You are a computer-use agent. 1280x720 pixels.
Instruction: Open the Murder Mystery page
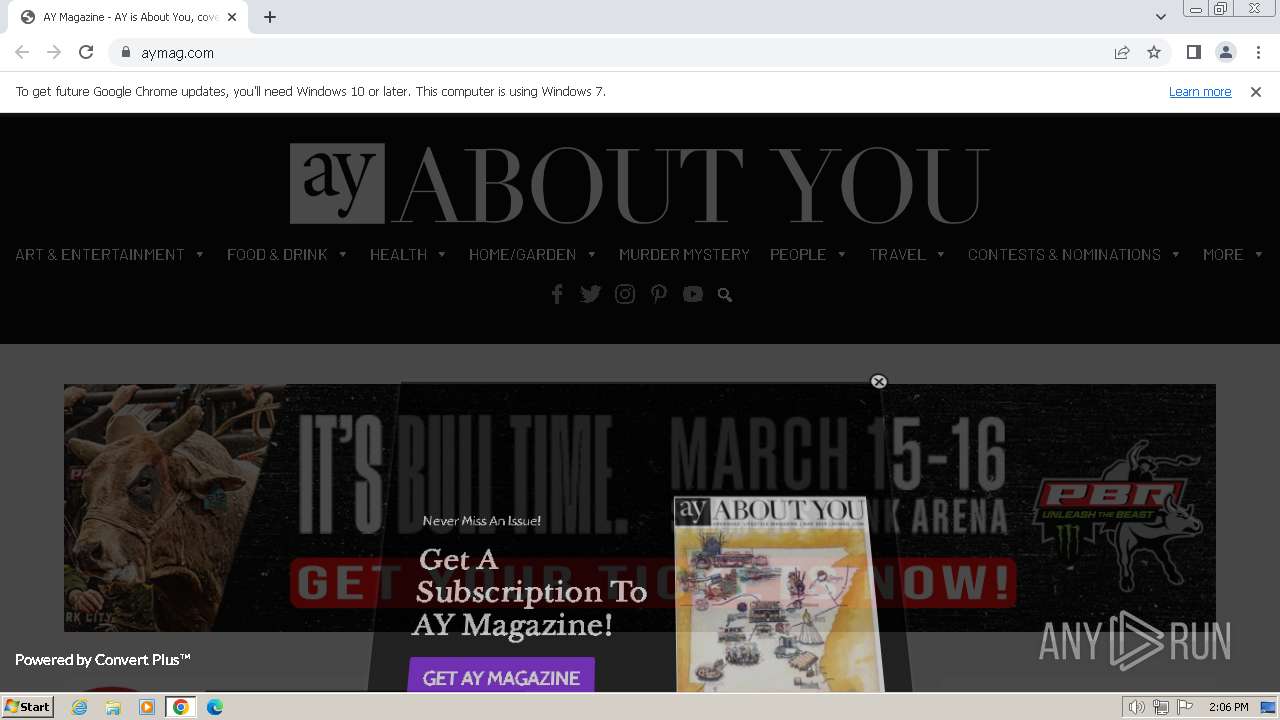[684, 254]
